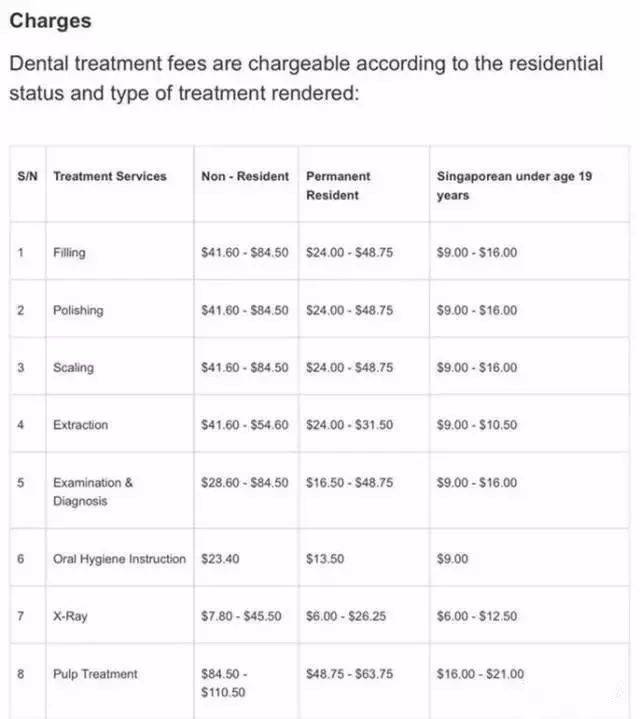Click the Treatment Services column header
The image size is (640, 719).
point(110,176)
